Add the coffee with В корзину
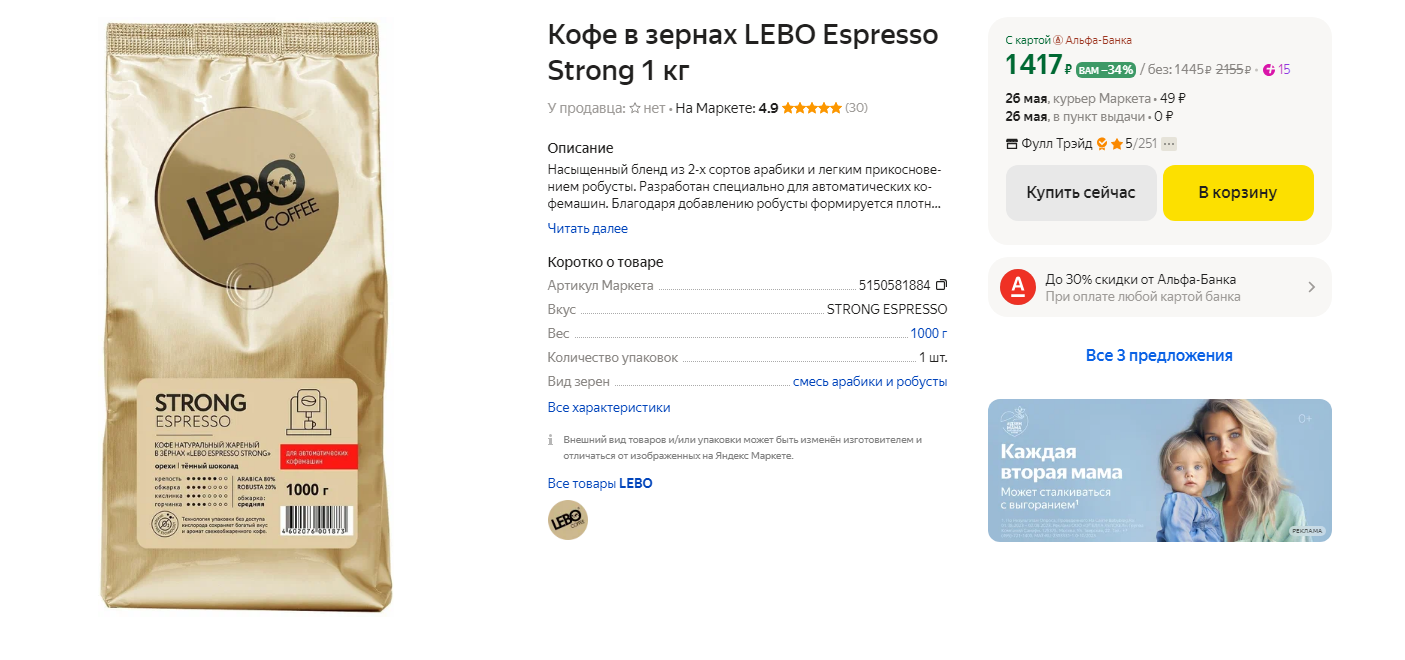 [1238, 193]
